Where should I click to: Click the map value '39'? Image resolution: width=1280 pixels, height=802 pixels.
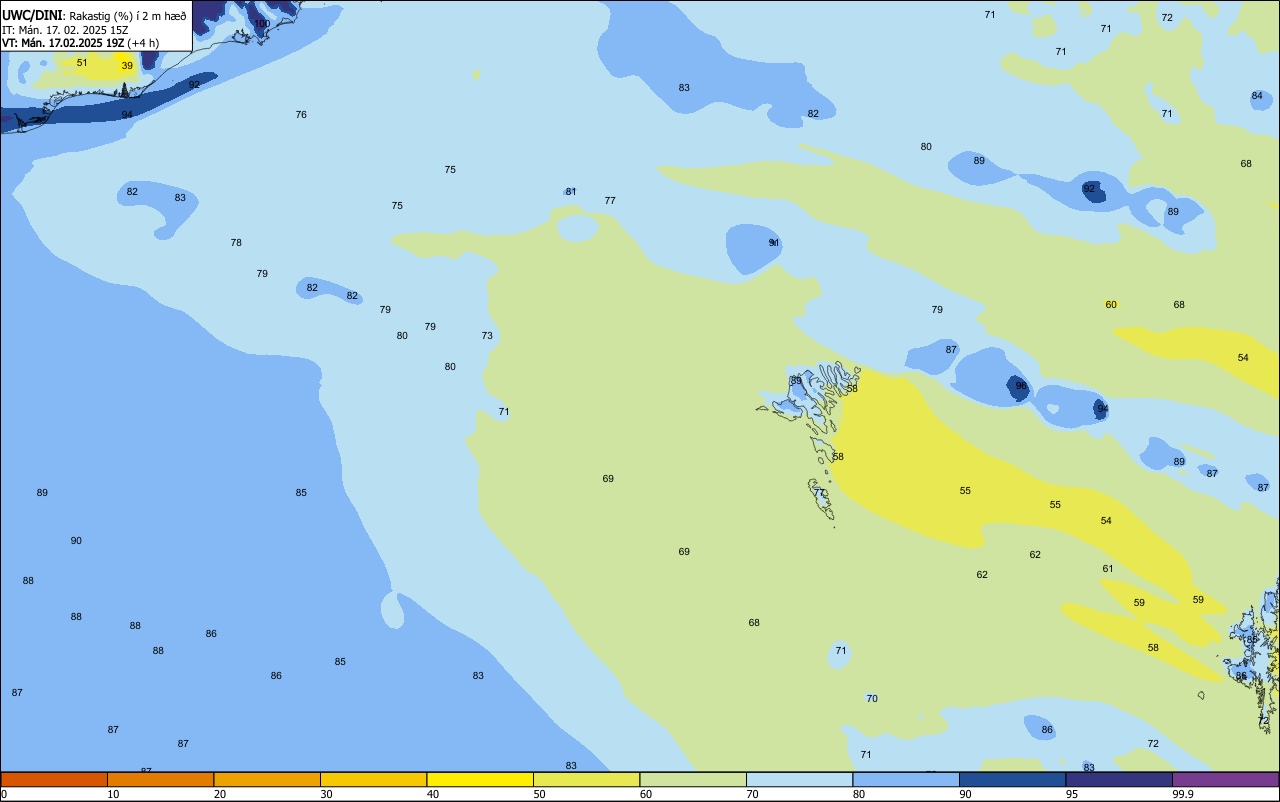coord(127,66)
